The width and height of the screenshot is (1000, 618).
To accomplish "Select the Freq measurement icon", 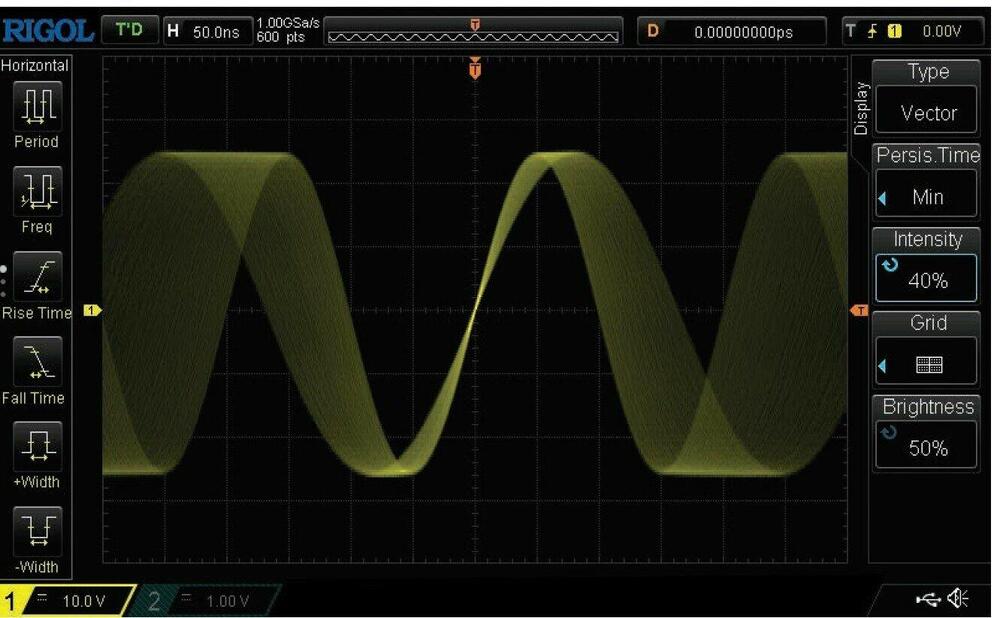I will [36, 189].
